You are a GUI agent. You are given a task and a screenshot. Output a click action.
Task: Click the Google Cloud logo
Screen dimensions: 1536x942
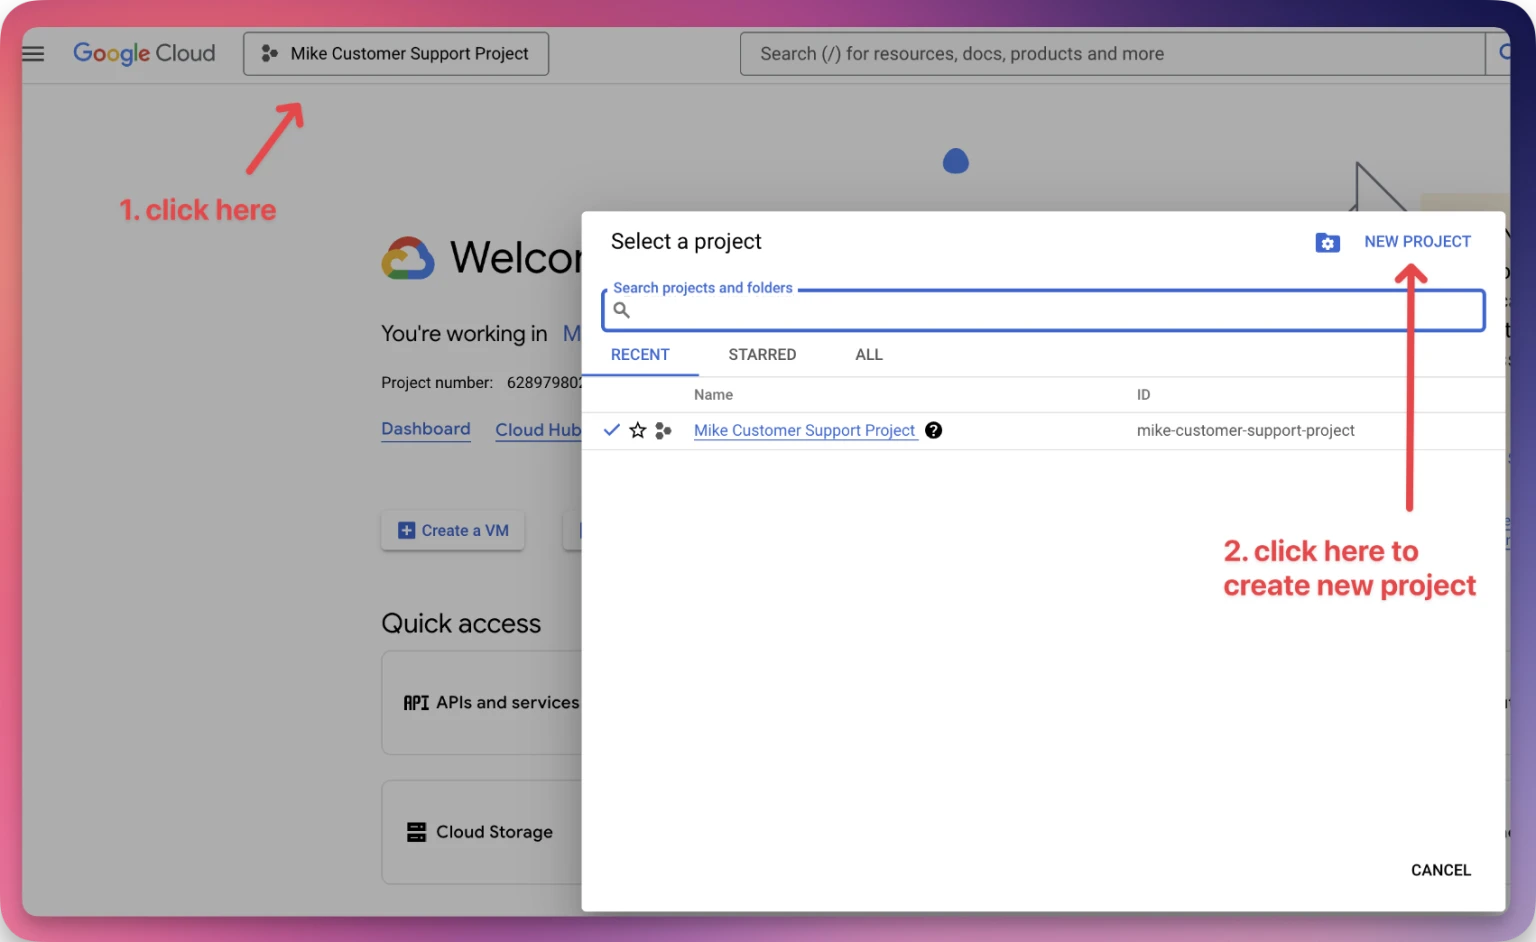pos(144,53)
